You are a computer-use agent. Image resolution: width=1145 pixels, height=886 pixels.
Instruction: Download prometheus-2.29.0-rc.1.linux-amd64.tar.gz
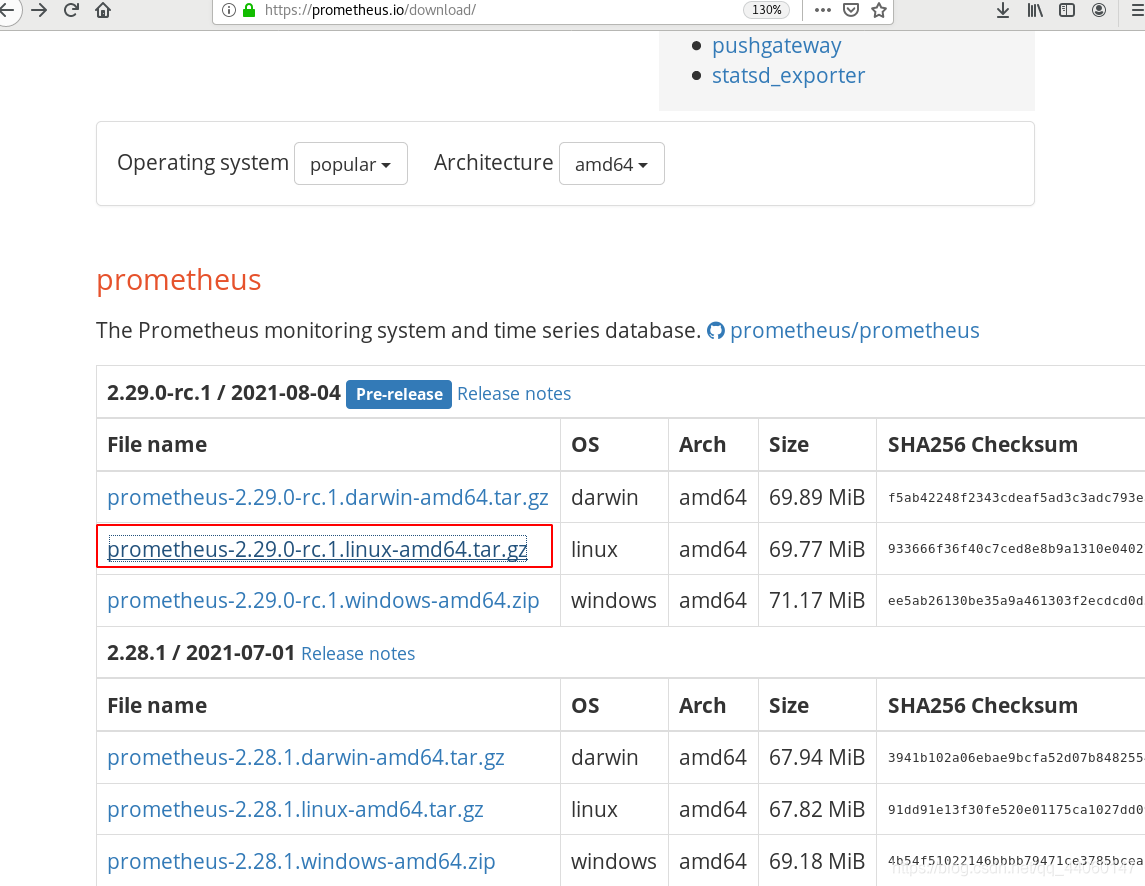317,549
